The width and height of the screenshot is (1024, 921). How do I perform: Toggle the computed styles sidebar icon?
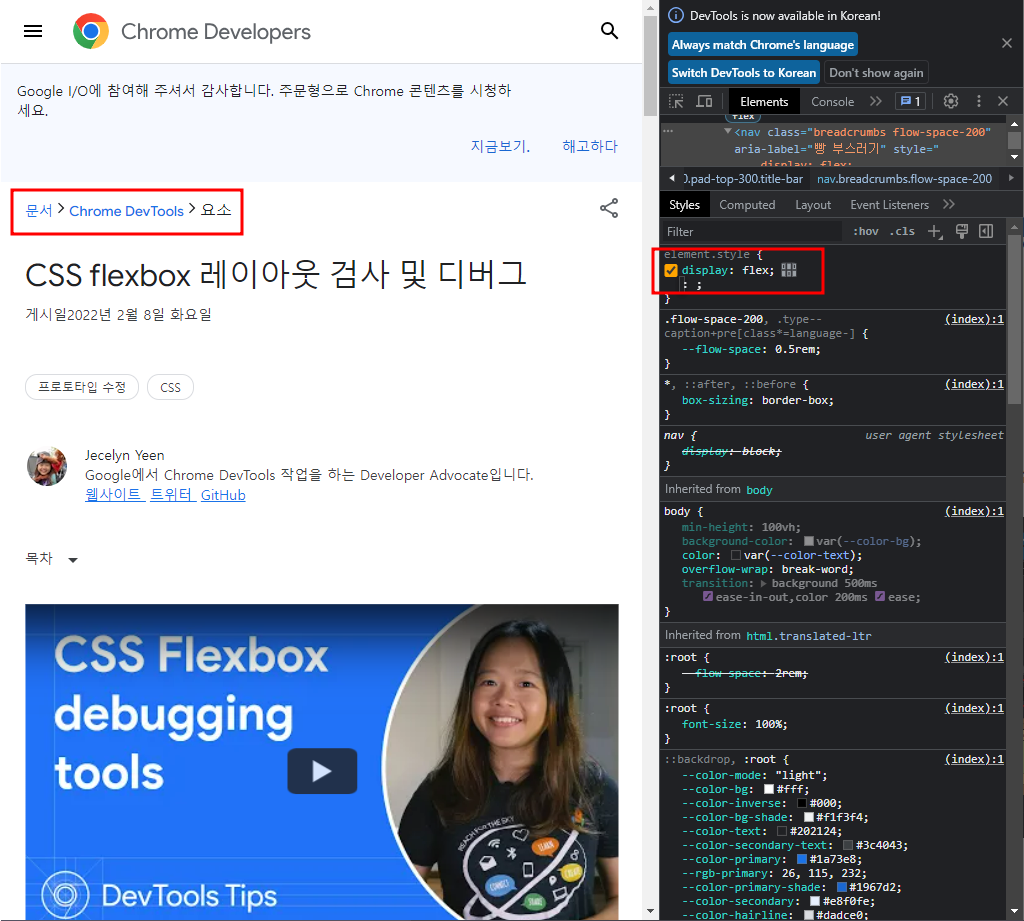click(x=986, y=231)
